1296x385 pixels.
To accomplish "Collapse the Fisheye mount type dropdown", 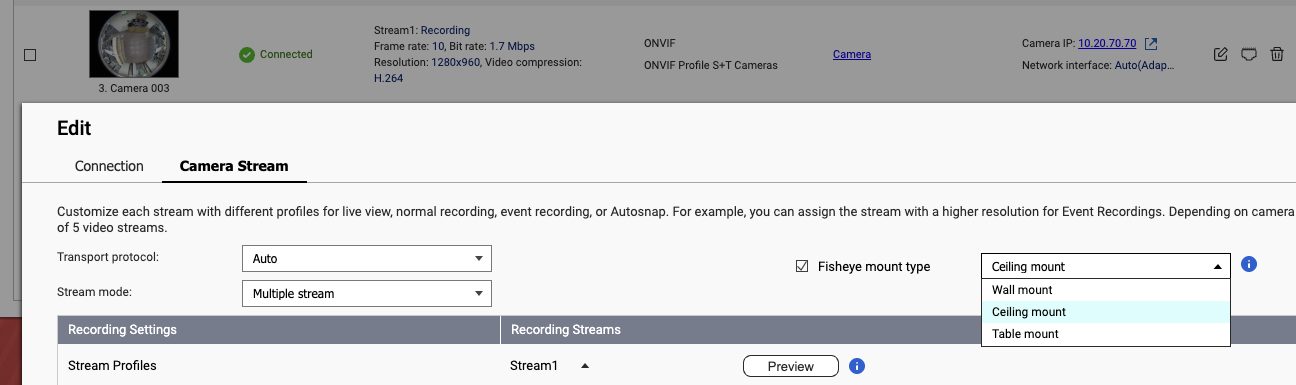I will [1105, 266].
